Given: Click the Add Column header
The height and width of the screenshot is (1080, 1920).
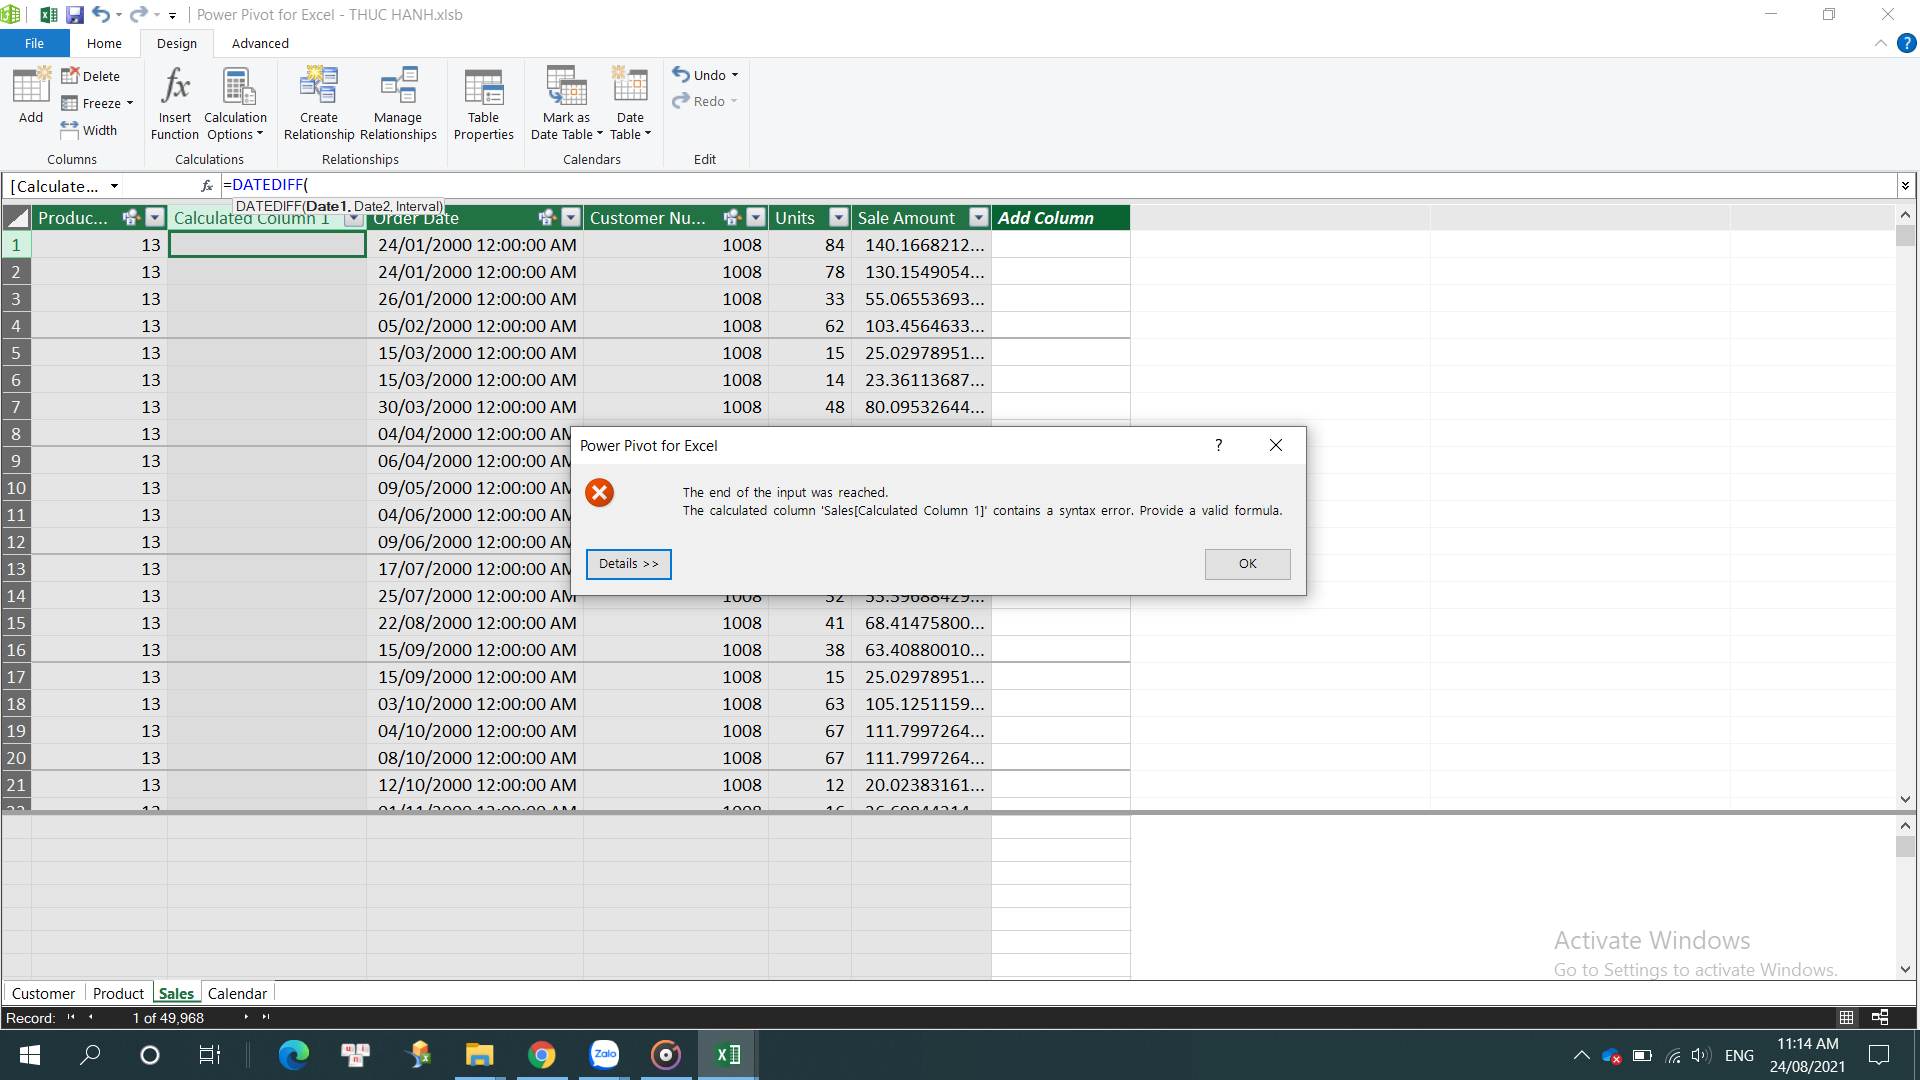Looking at the screenshot, I should tap(1061, 218).
